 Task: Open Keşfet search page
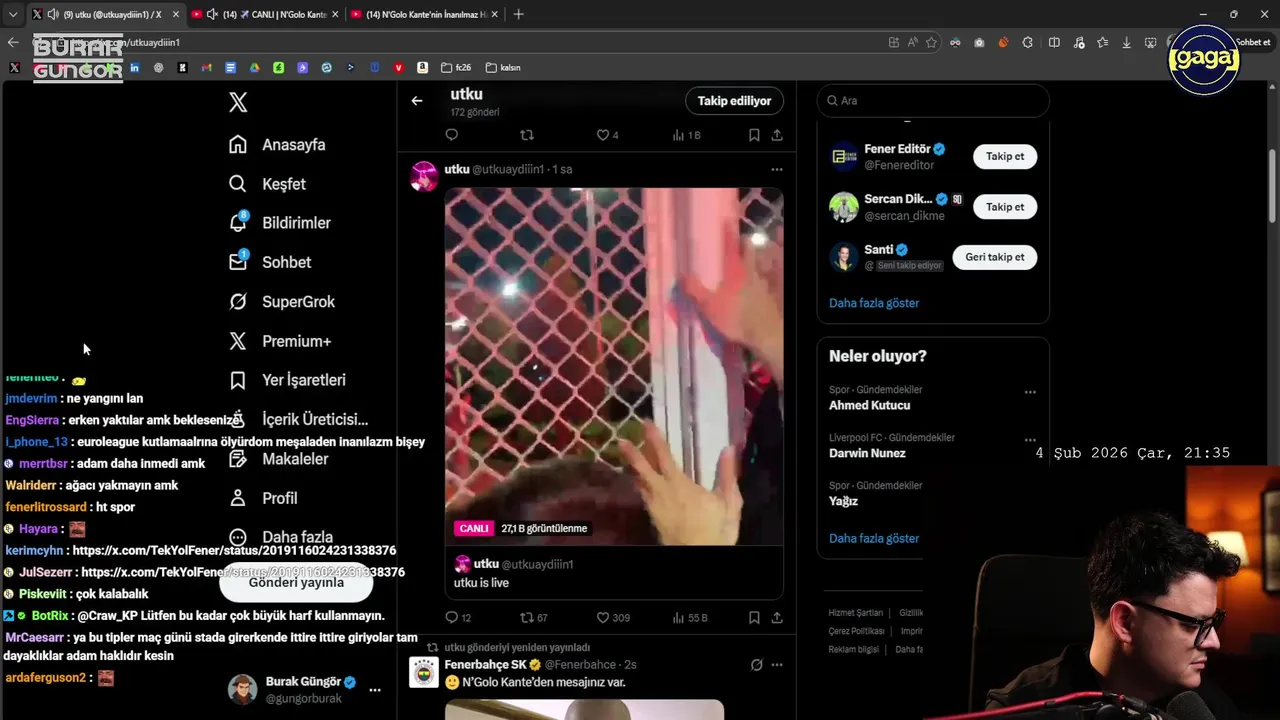click(x=267, y=184)
